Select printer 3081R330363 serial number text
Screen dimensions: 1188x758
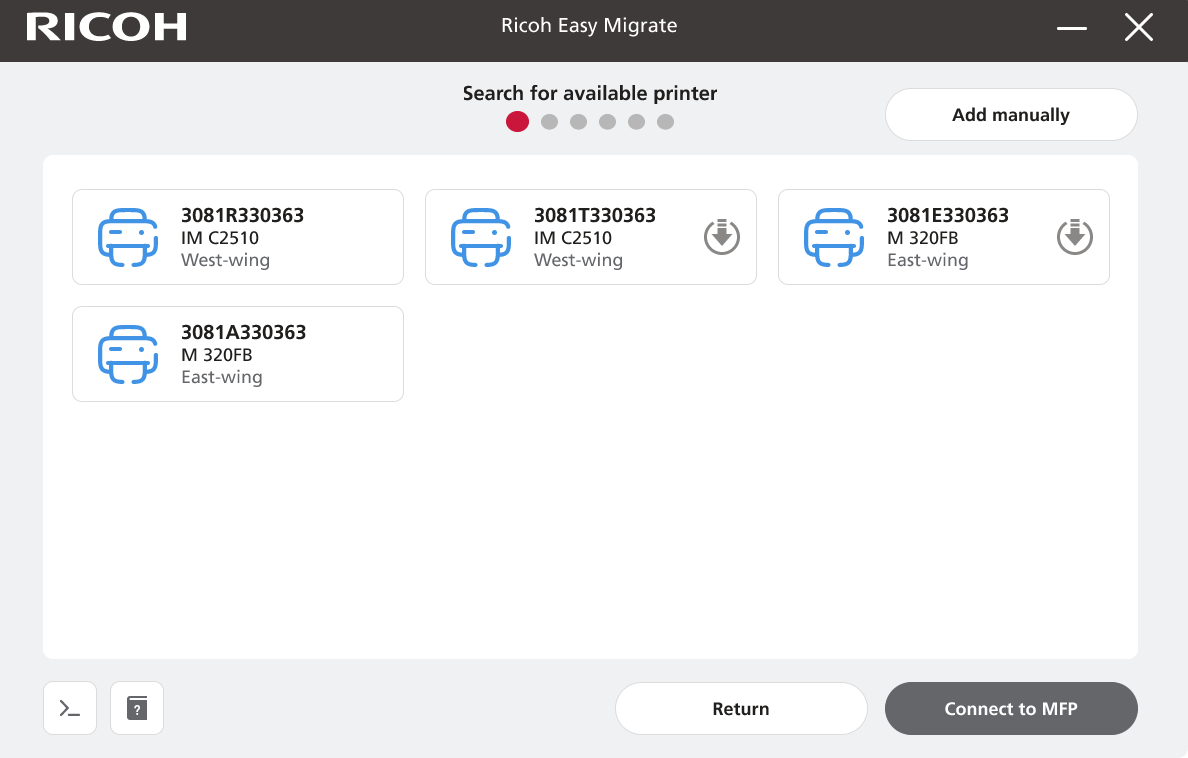[242, 215]
